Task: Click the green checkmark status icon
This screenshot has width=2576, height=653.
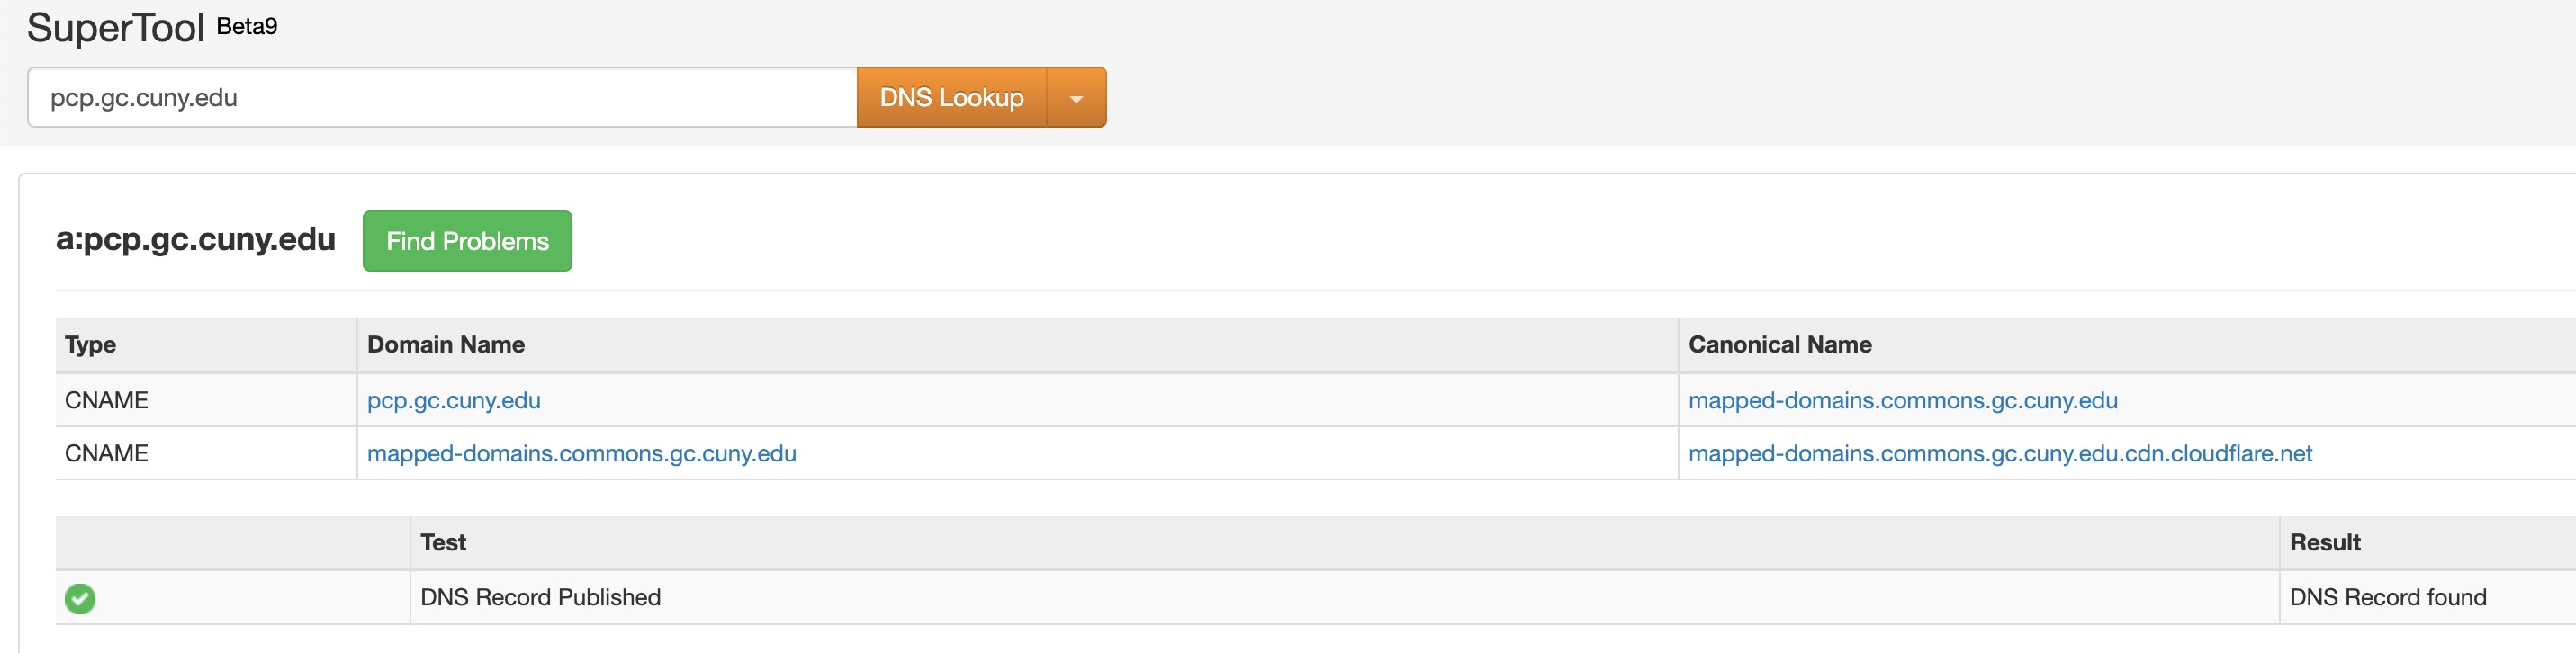Action: (80, 598)
